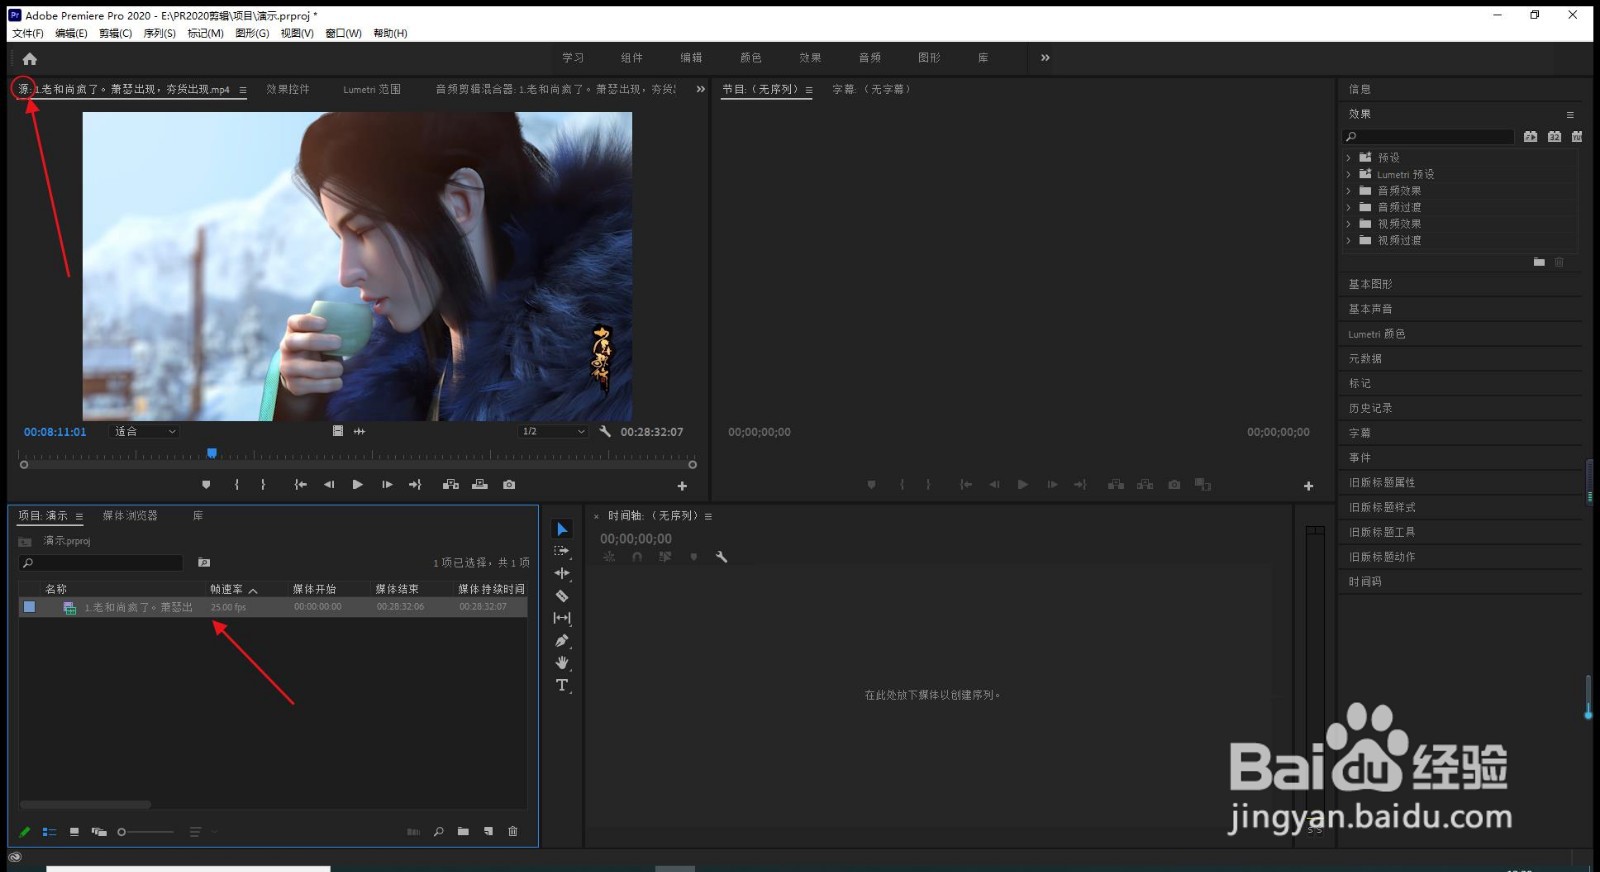1600x872 pixels.
Task: Click blue label box of the clip row
Action: [30, 607]
